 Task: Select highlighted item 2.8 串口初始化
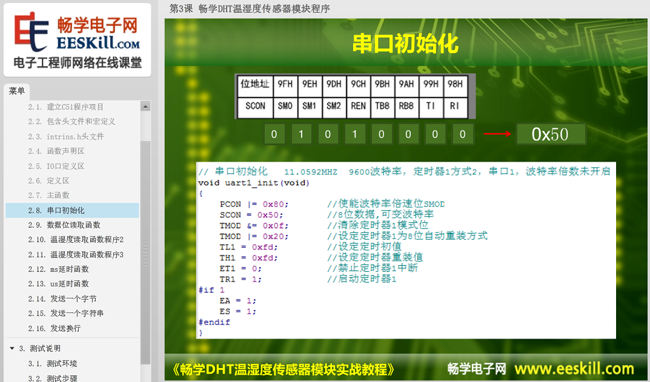pos(72,210)
